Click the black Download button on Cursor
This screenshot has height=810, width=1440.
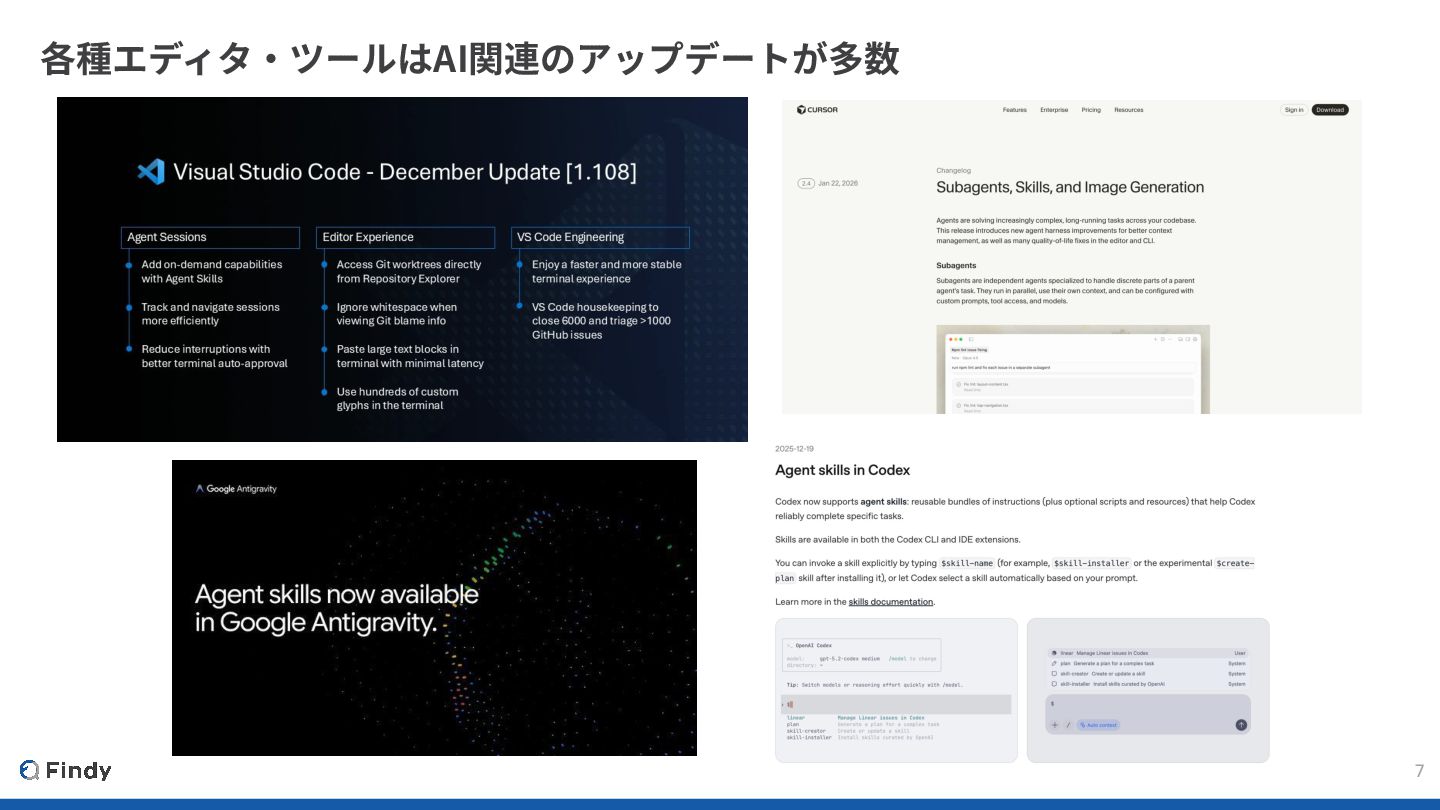[x=1330, y=110]
